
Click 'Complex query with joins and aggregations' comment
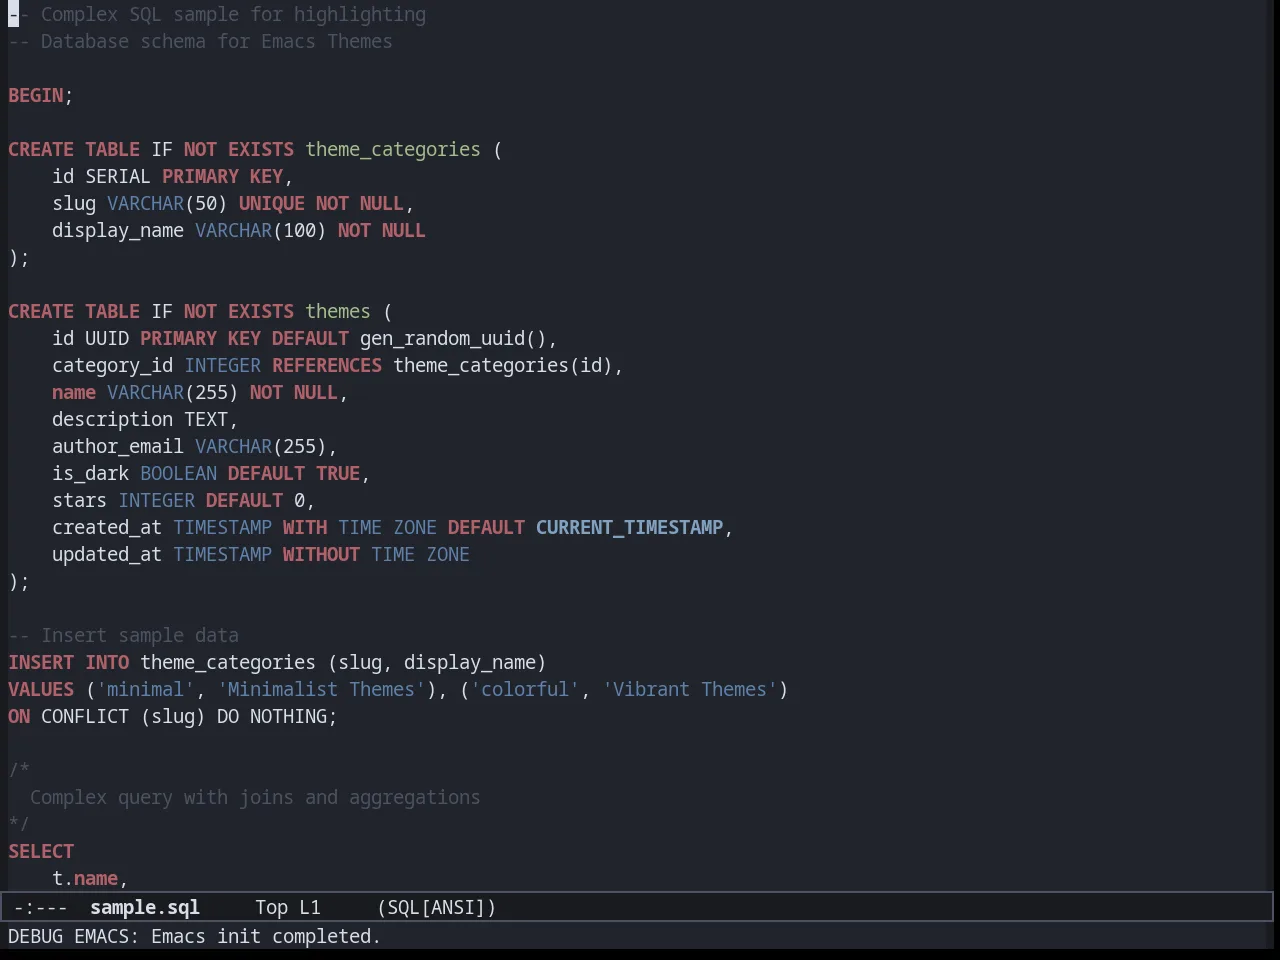point(255,797)
